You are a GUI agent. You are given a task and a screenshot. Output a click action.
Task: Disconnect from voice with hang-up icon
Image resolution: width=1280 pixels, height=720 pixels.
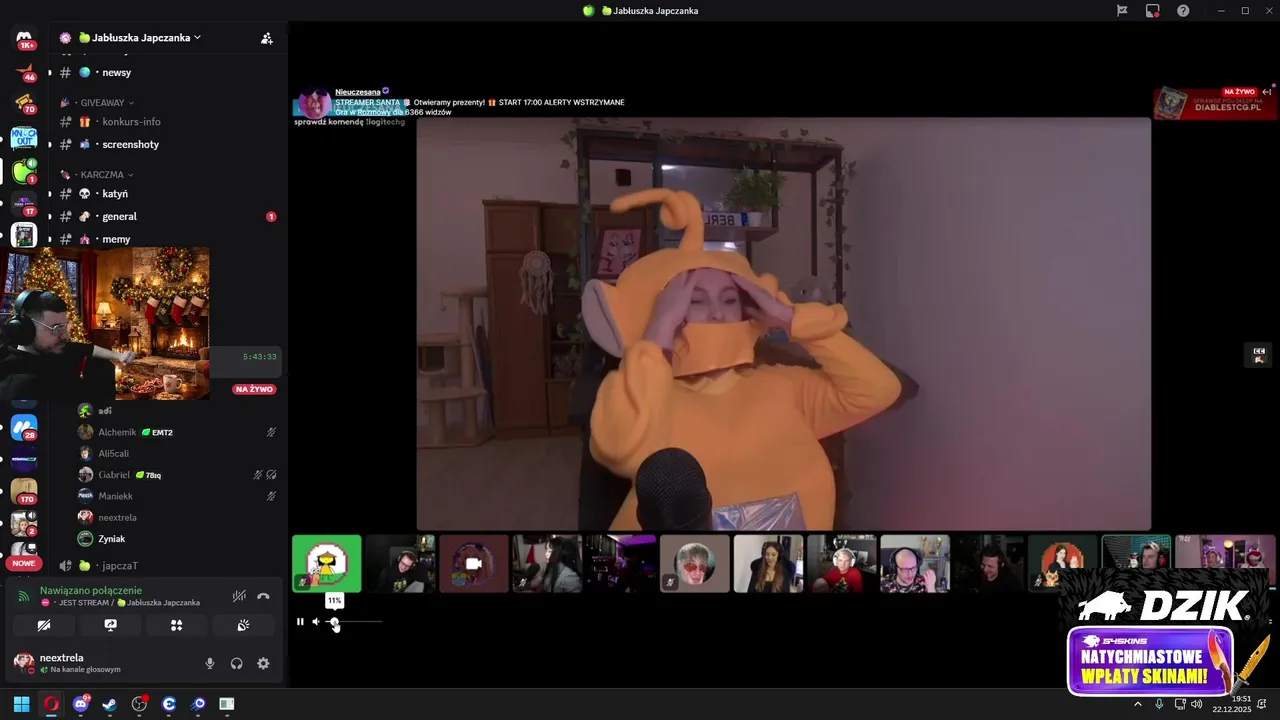point(263,596)
